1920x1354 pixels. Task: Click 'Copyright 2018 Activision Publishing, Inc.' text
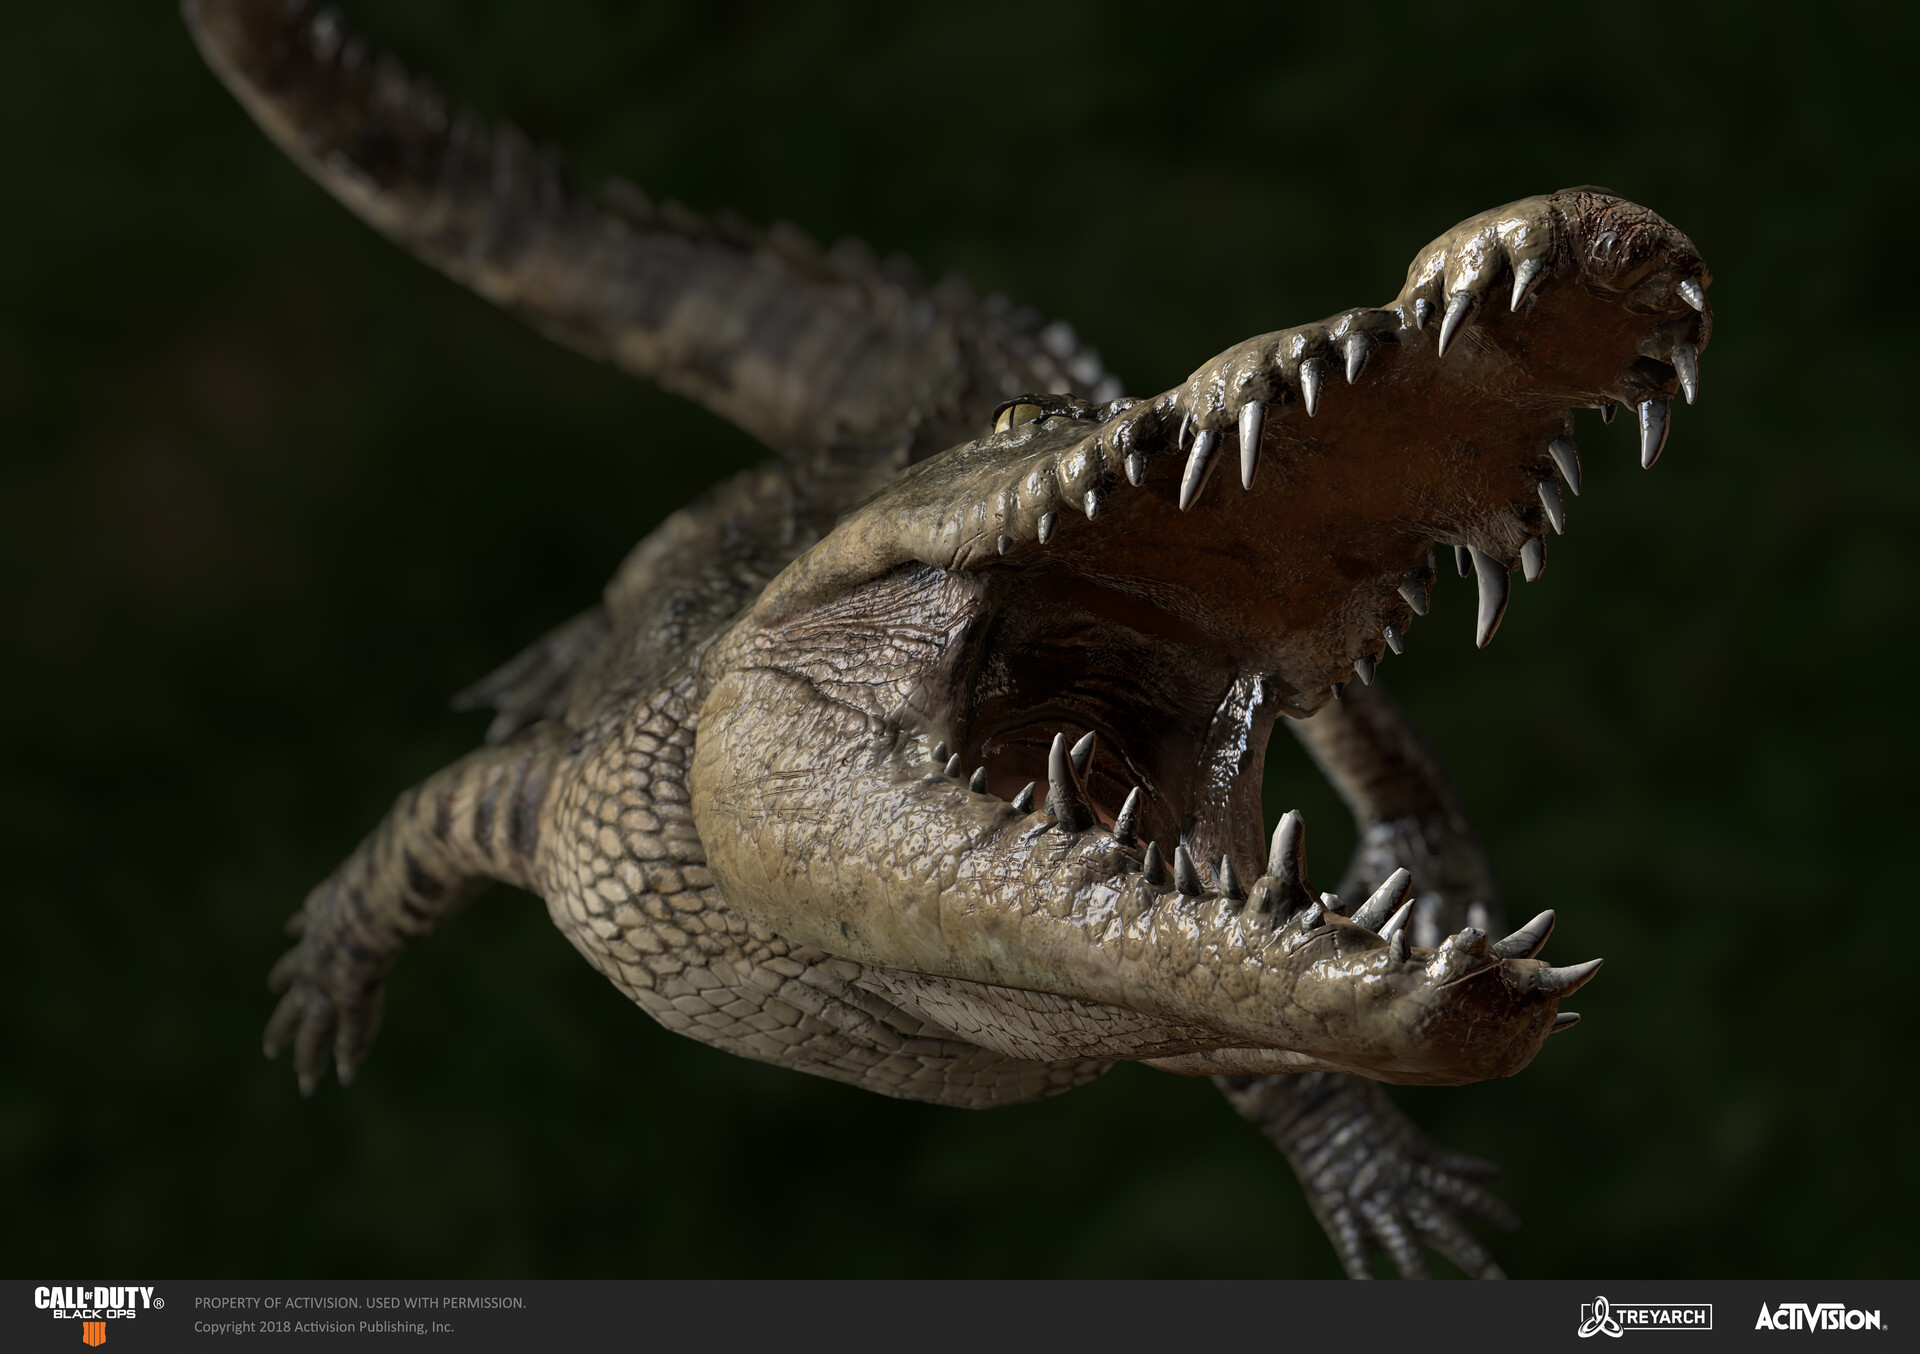324,1327
